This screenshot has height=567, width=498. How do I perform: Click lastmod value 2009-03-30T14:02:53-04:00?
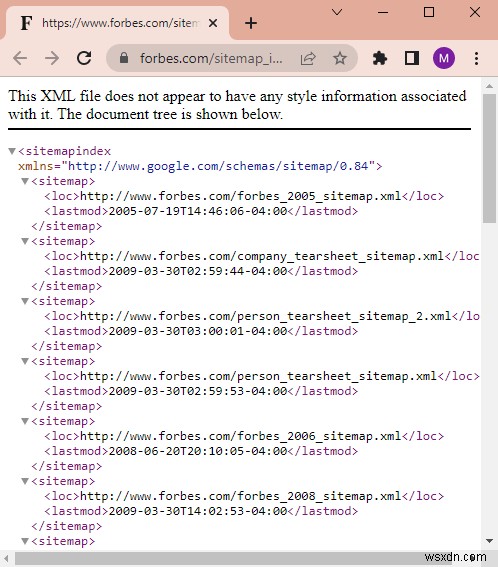198,511
